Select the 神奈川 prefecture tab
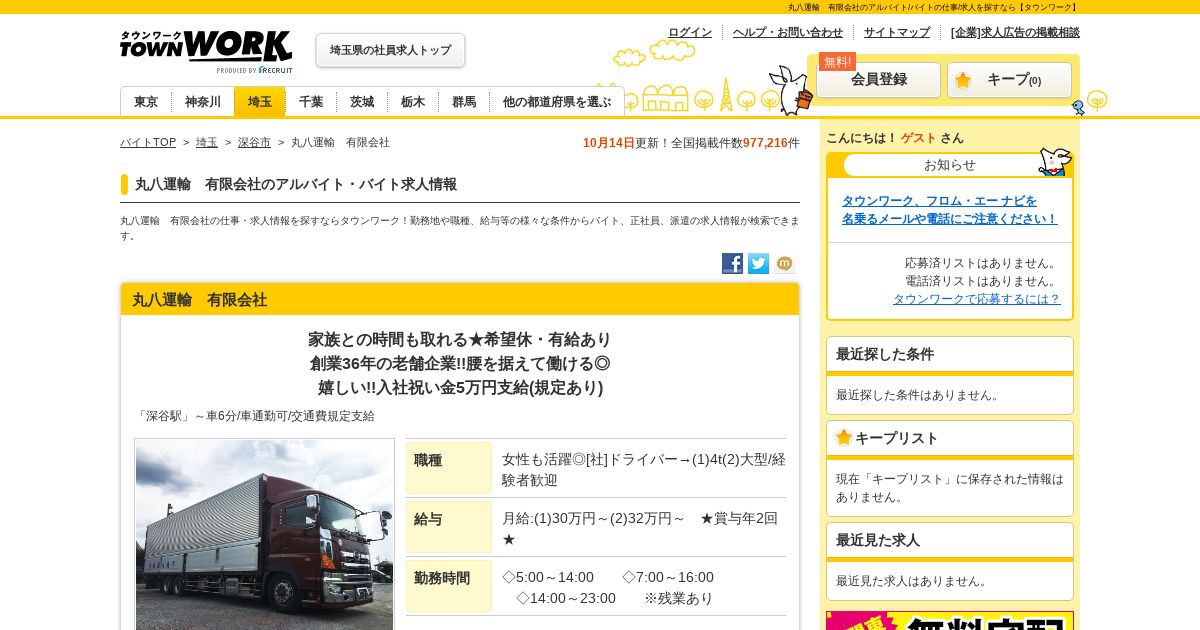The height and width of the screenshot is (630, 1200). pos(203,102)
